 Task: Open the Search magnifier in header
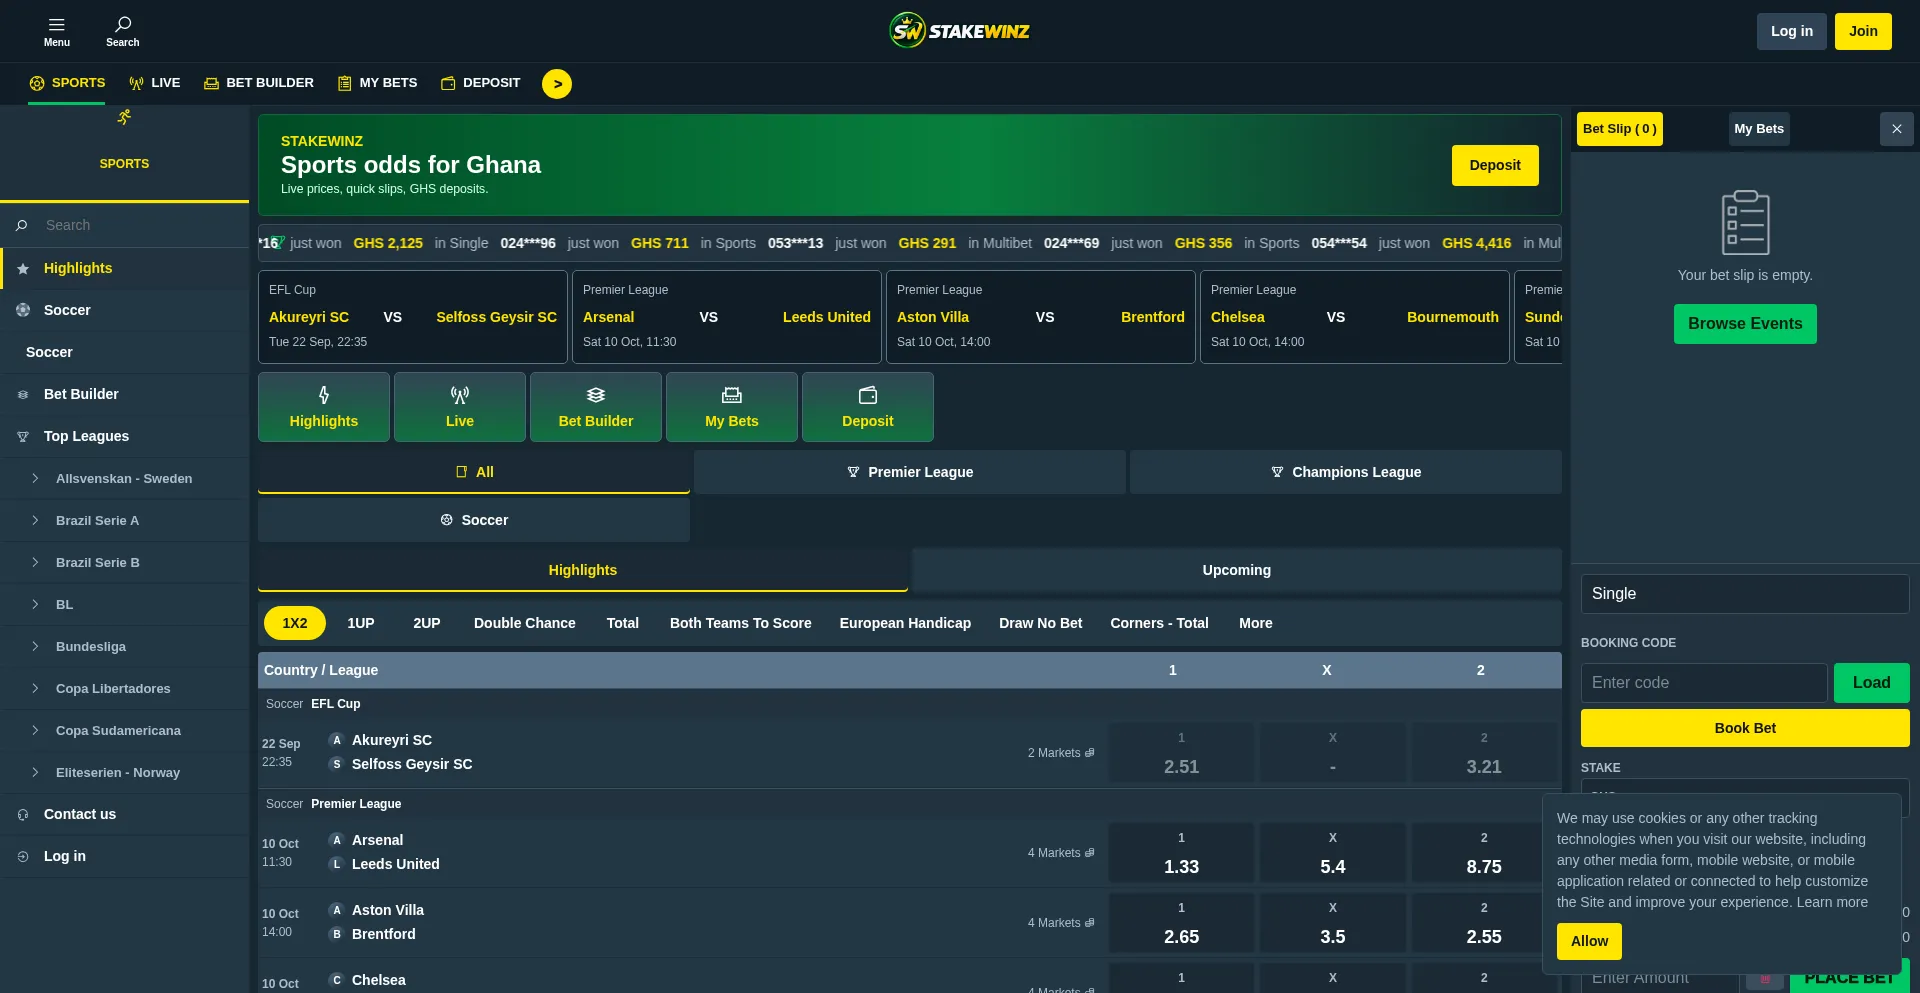123,24
